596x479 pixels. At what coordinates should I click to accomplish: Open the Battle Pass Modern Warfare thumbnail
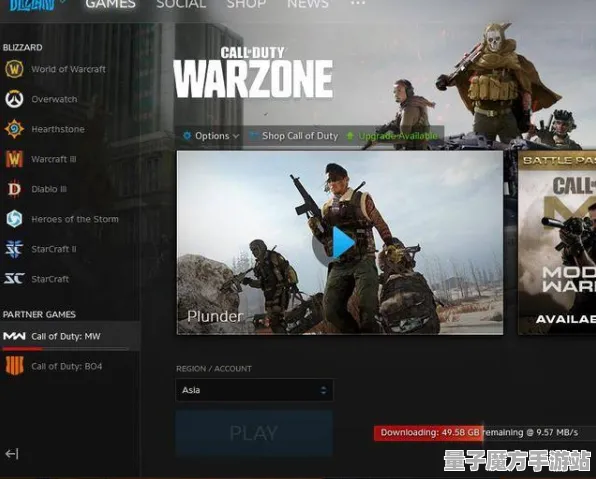click(557, 243)
